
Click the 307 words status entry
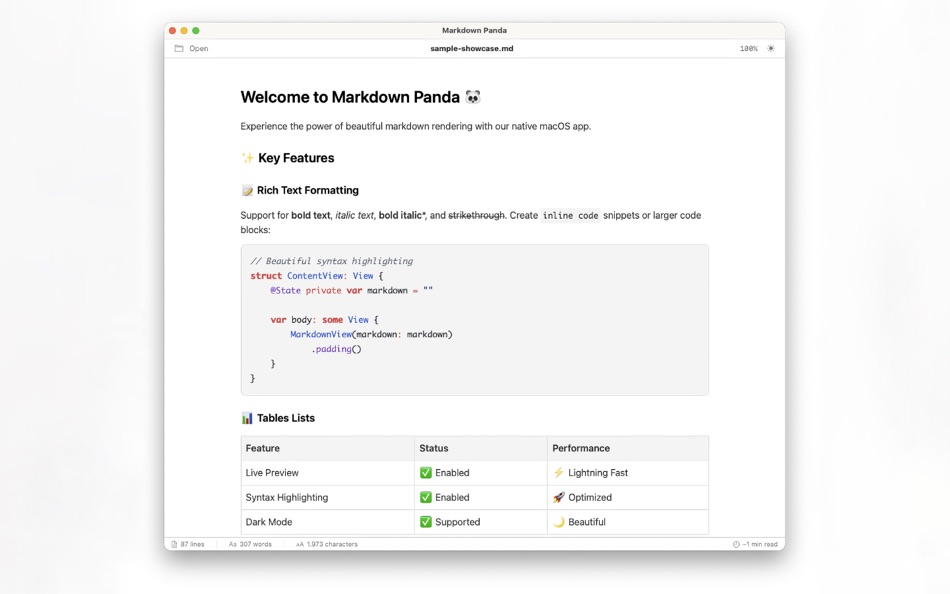coord(250,544)
